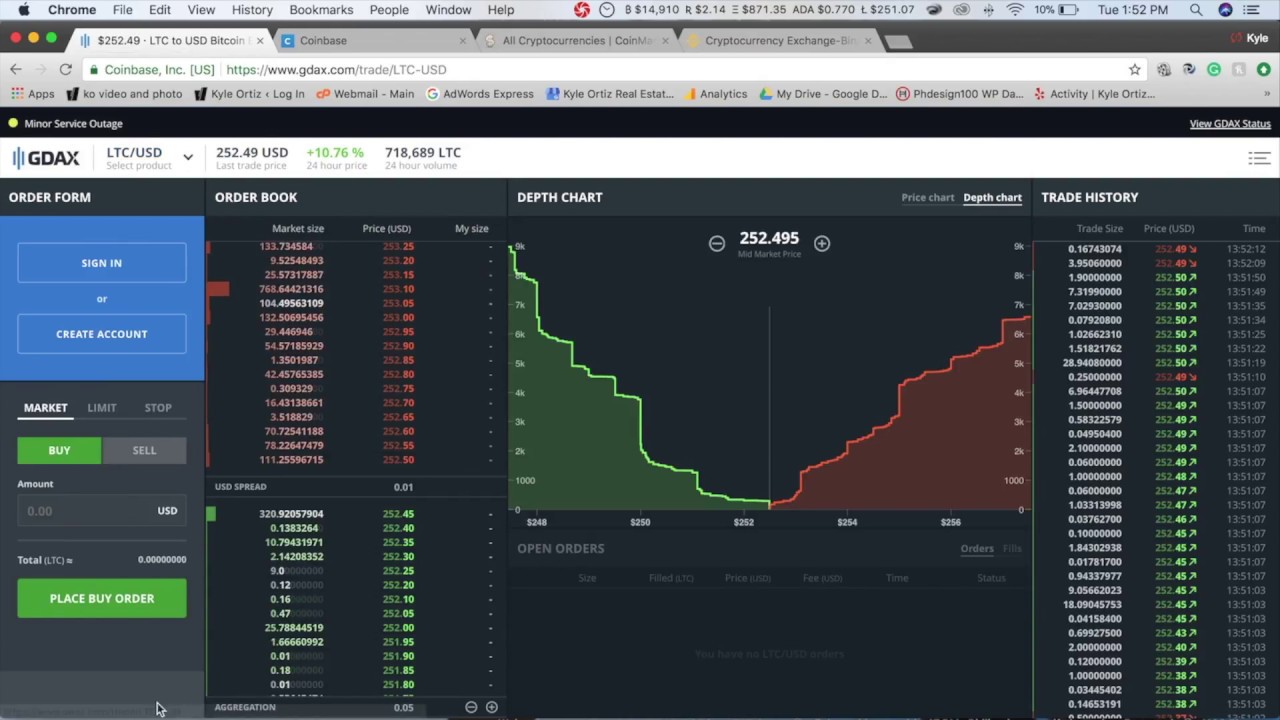
Task: Select the MARKET order tab
Action: (45, 408)
